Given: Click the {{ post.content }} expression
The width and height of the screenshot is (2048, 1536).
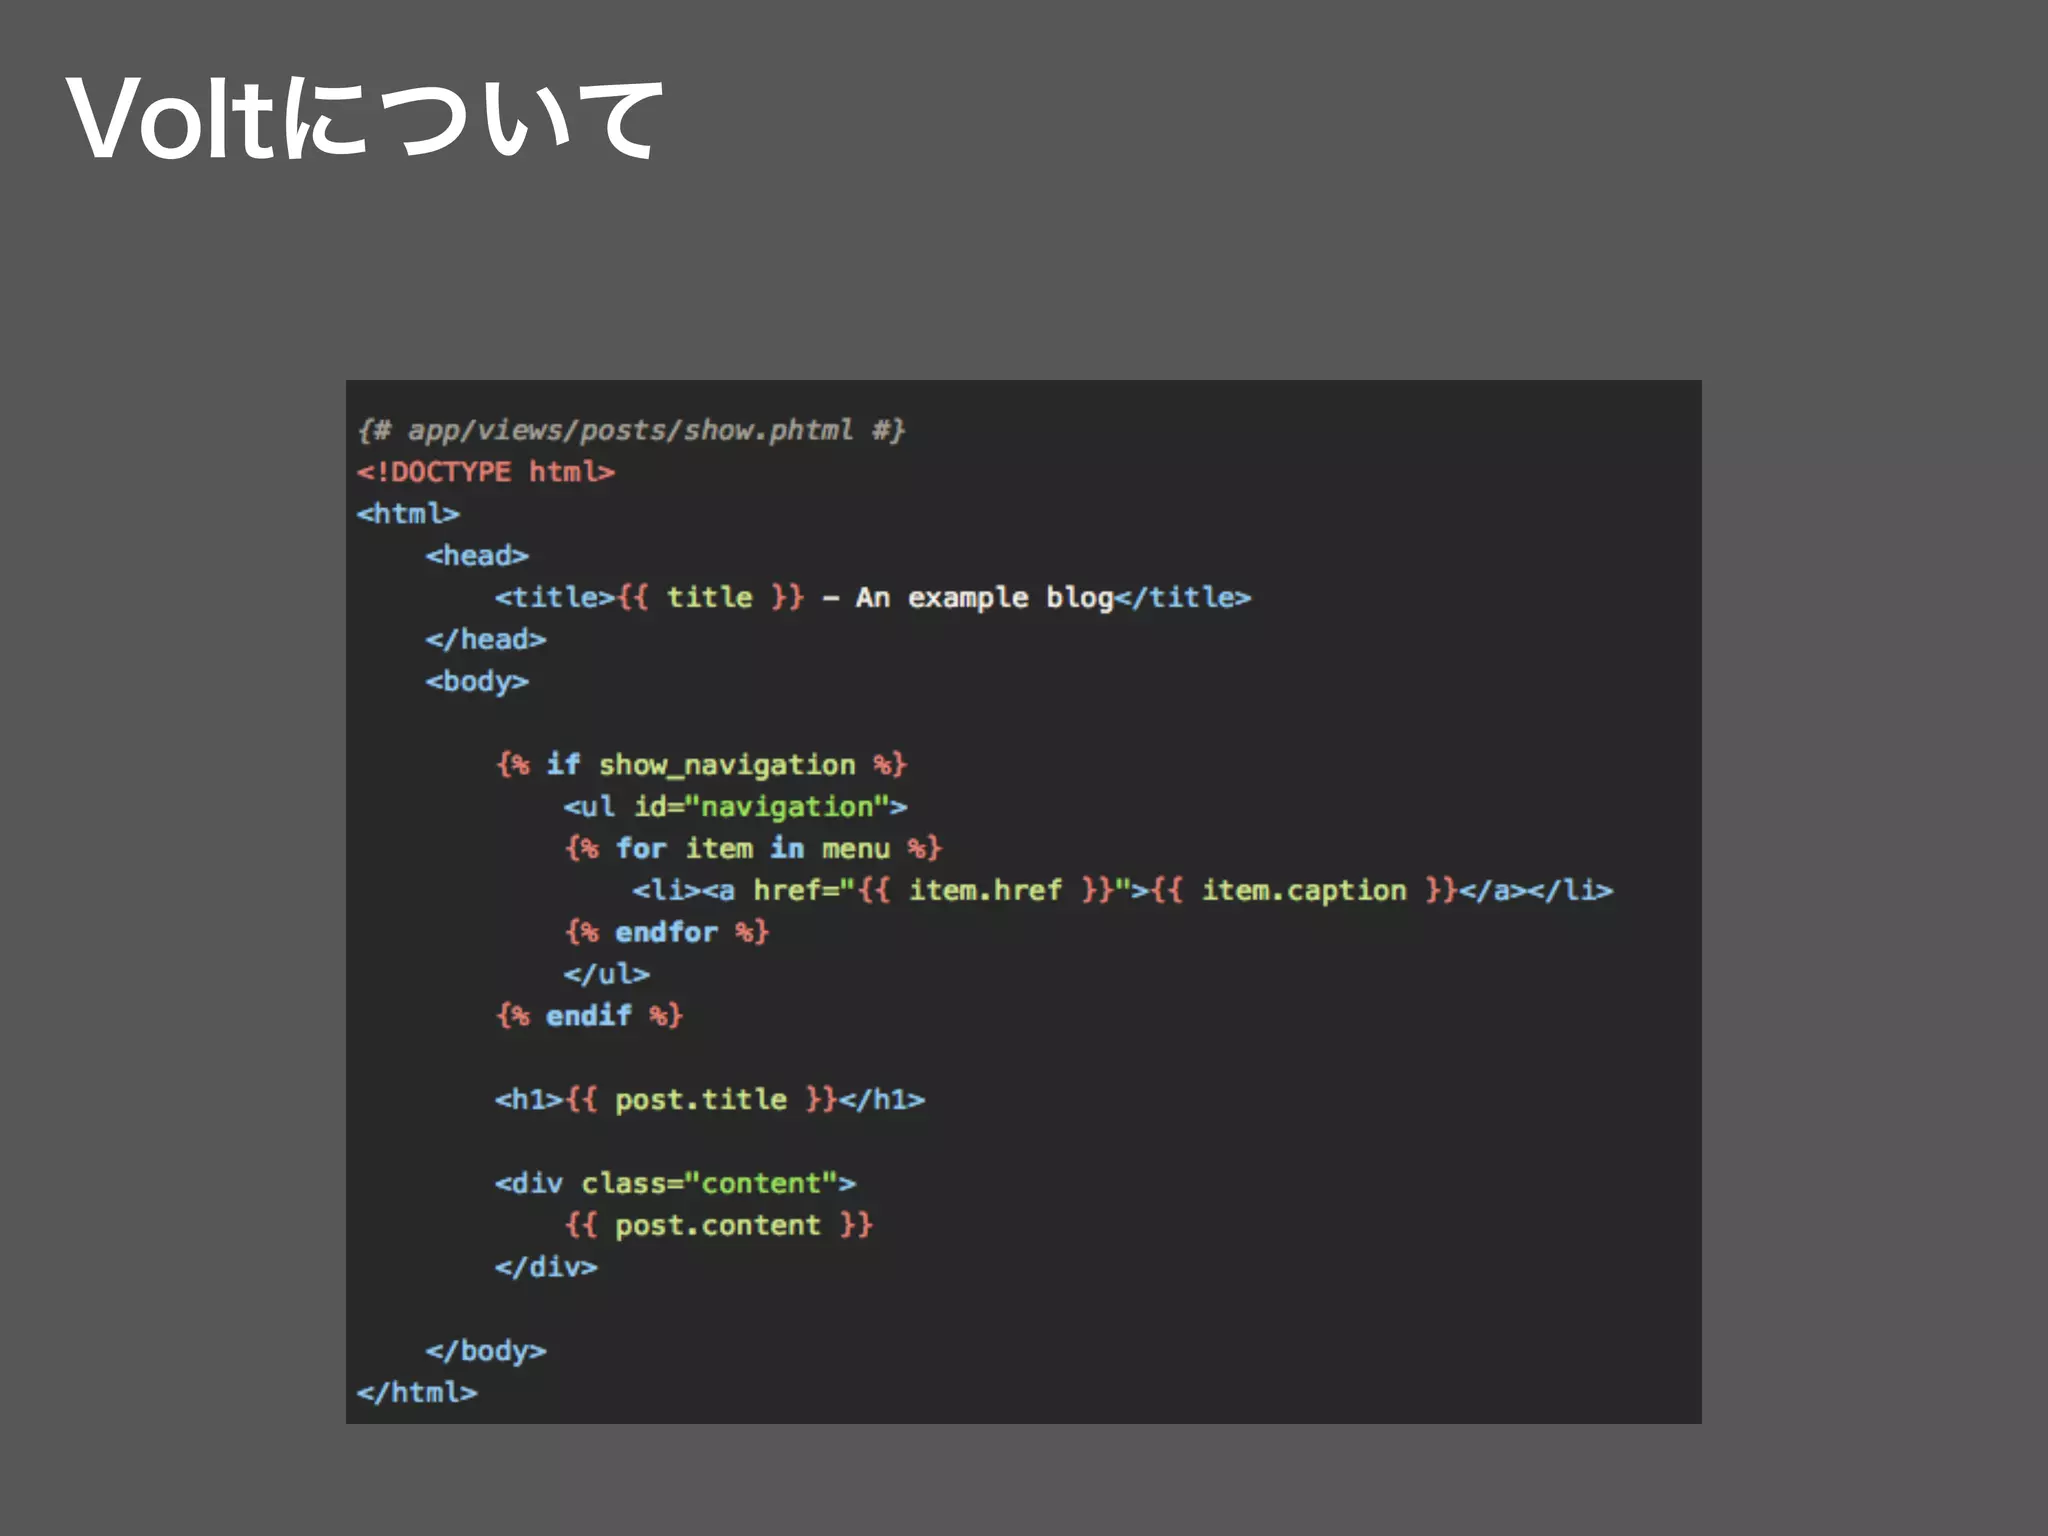Looking at the screenshot, I should pos(718,1226).
